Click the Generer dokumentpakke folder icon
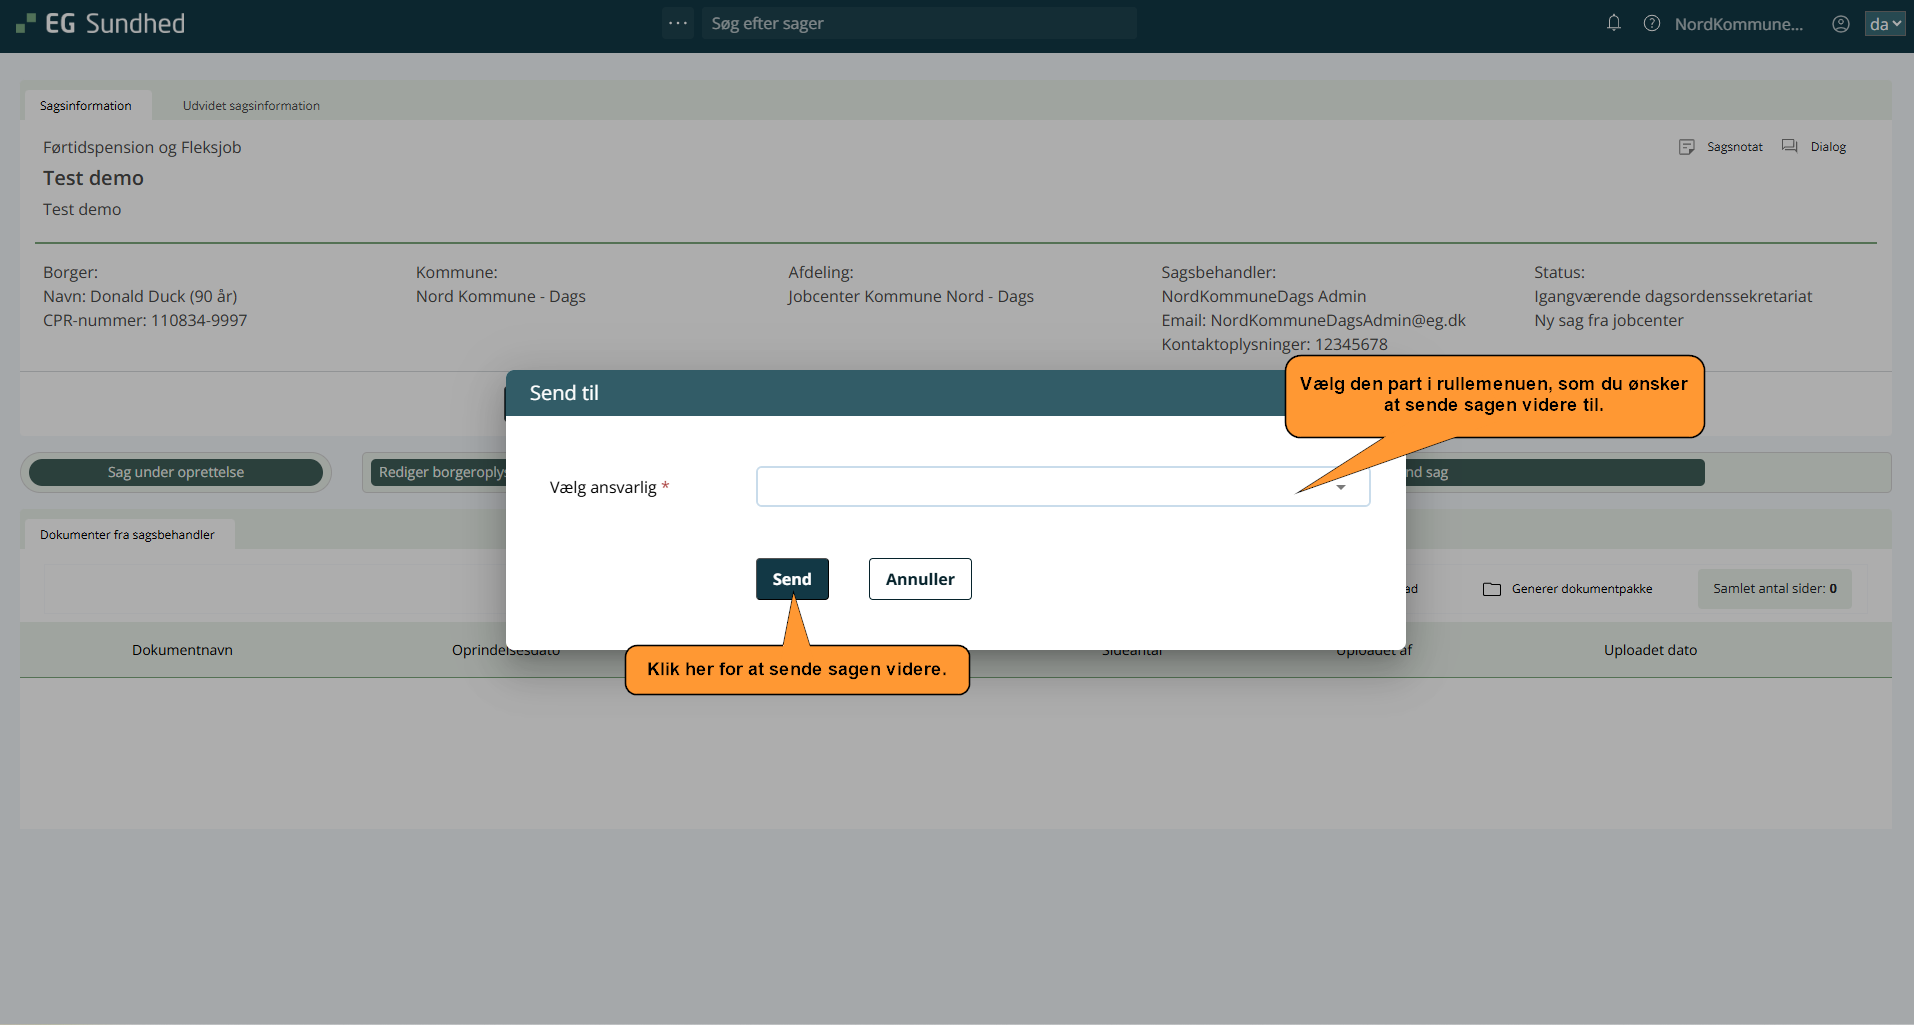1914x1025 pixels. (1491, 589)
